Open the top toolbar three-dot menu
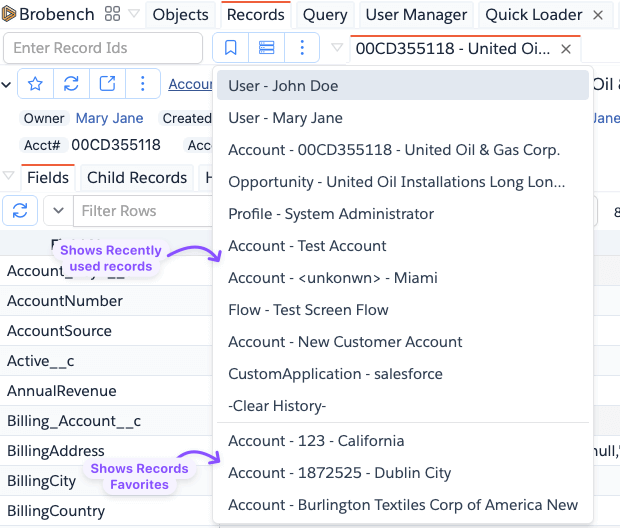The image size is (620, 528). click(302, 48)
